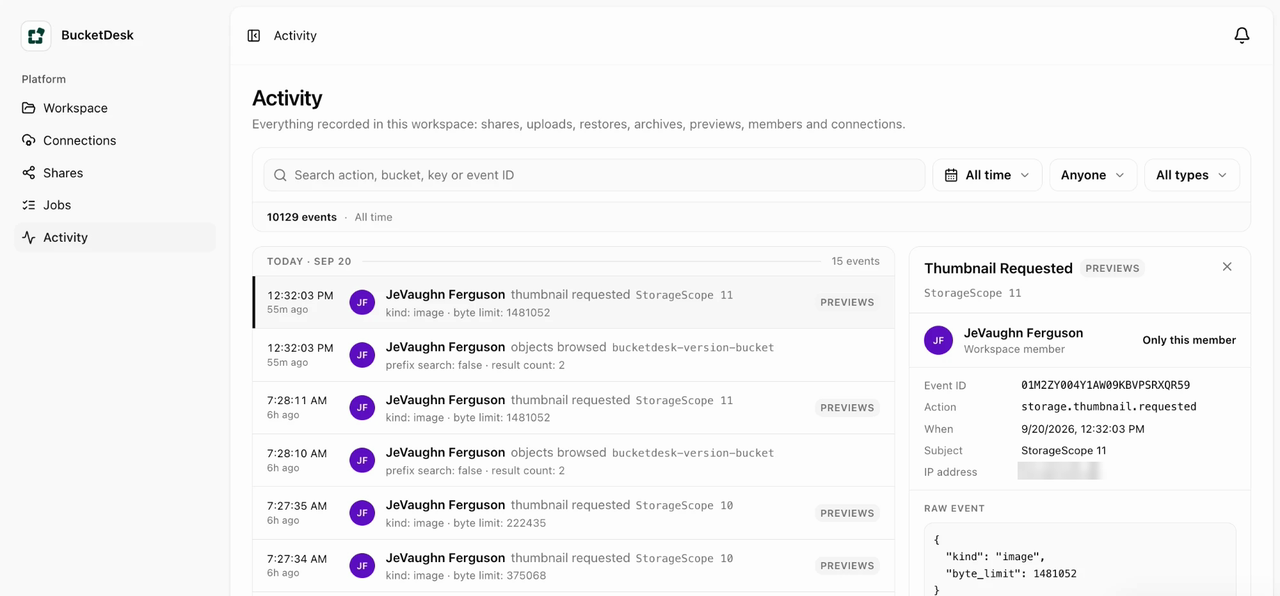The image size is (1280, 596).
Task: Click calendar icon in All time filter
Action: [x=952, y=175]
